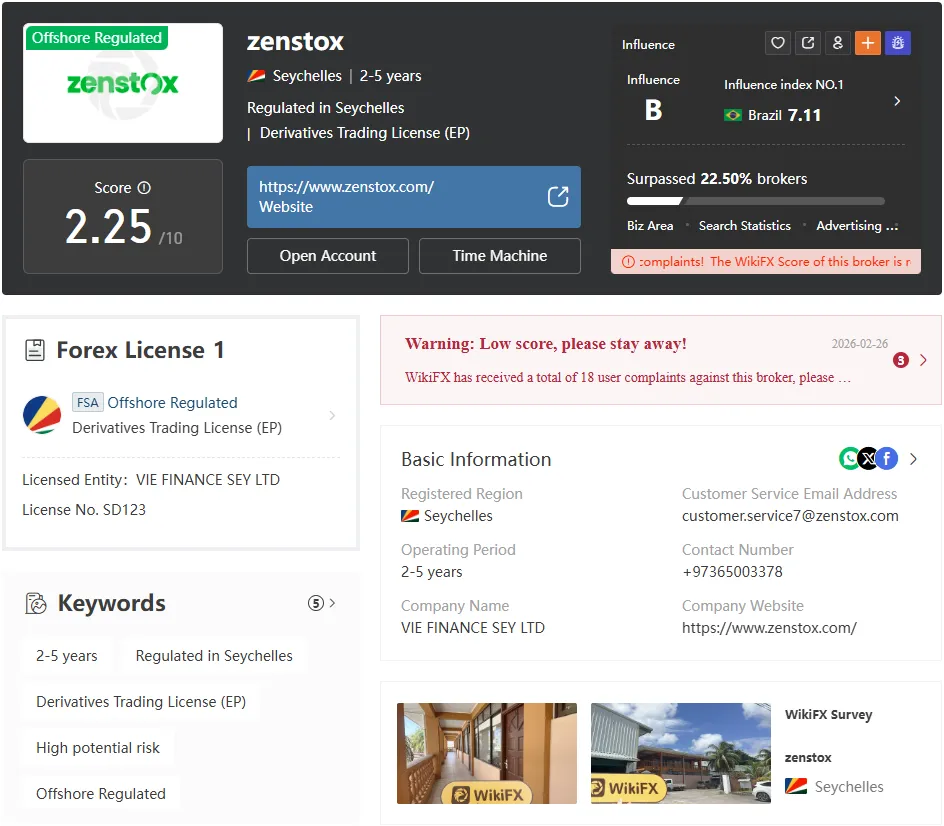Click the customer service email address
Image resolution: width=944 pixels, height=826 pixels.
[790, 516]
